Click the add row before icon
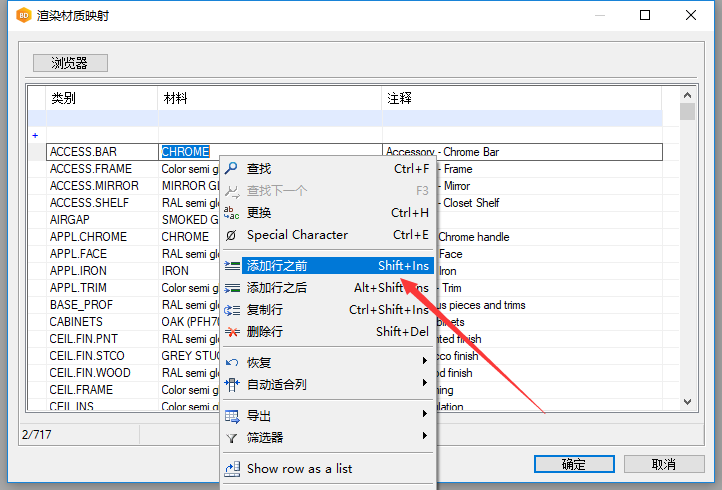 (x=232, y=266)
